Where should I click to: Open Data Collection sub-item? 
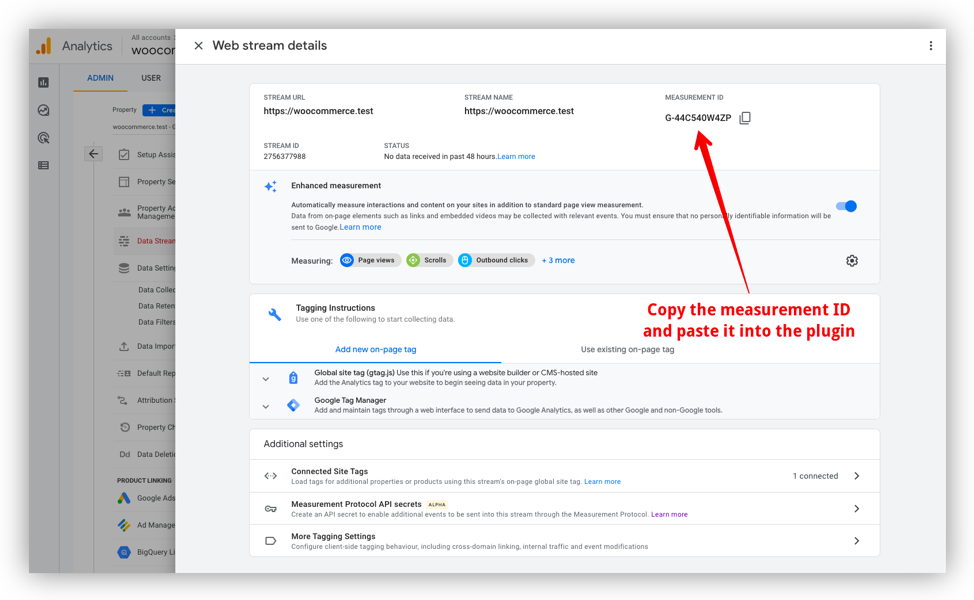pos(157,289)
